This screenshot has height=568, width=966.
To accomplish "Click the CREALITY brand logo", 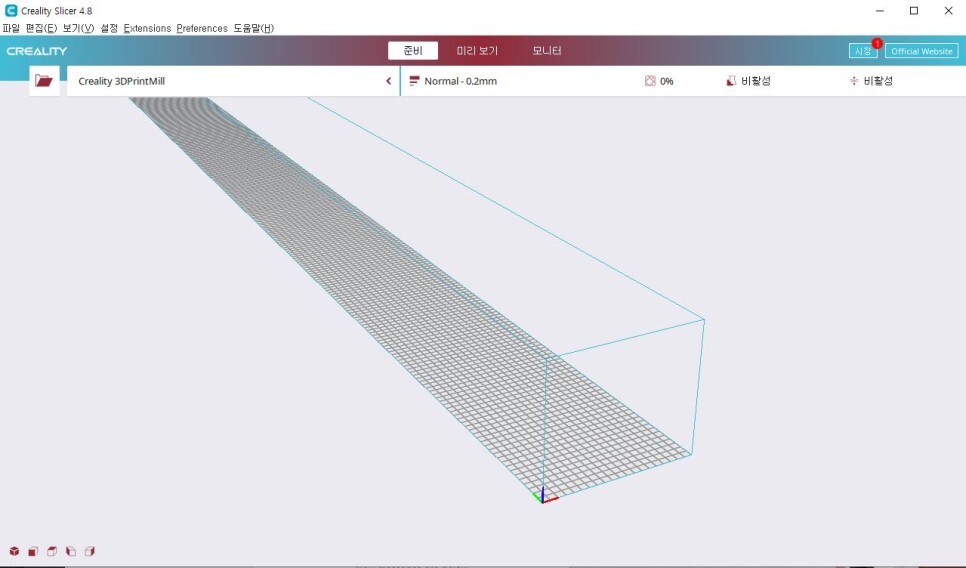I will [x=36, y=51].
